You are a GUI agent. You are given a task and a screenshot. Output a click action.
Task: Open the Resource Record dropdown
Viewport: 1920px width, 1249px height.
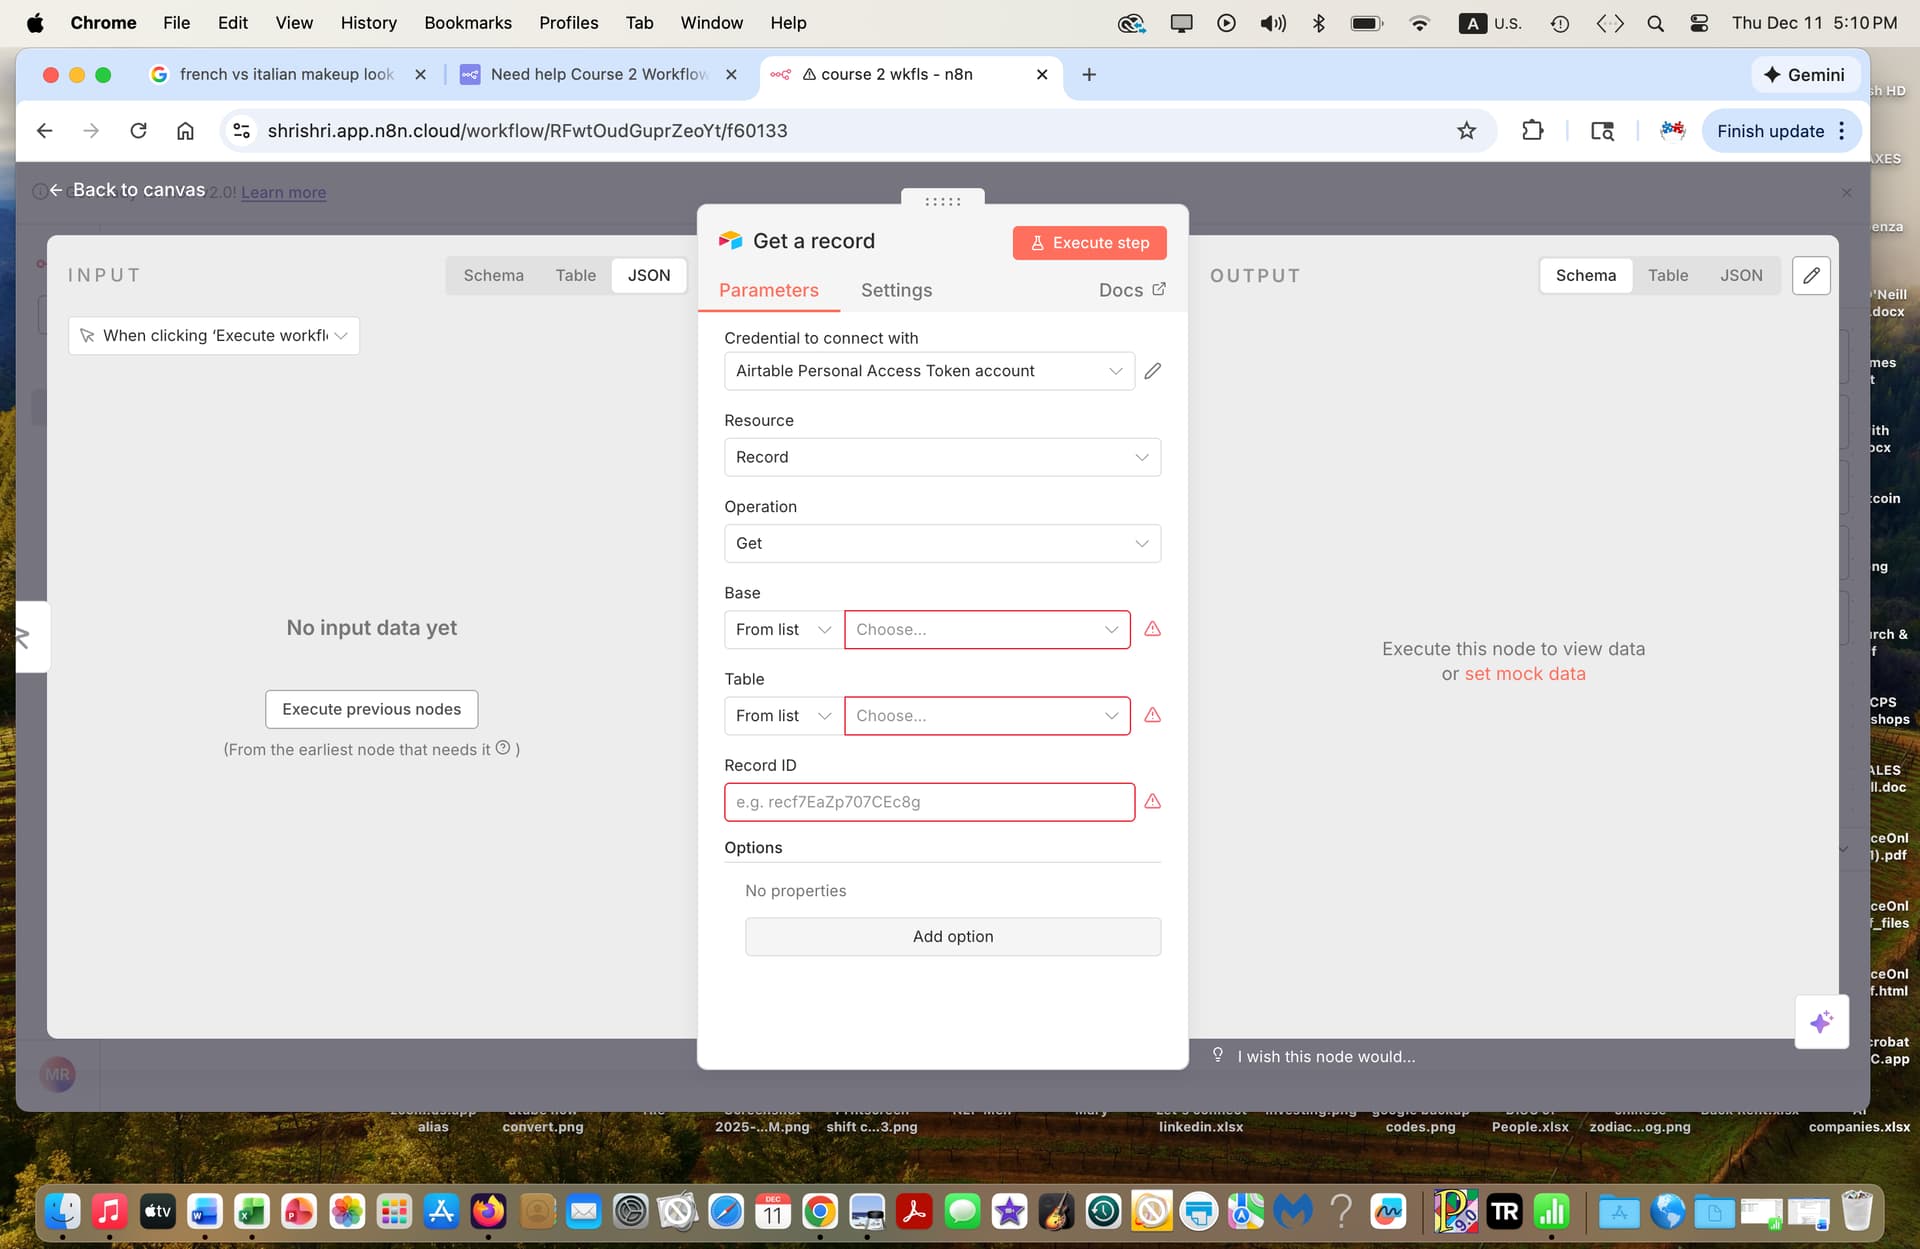tap(942, 457)
